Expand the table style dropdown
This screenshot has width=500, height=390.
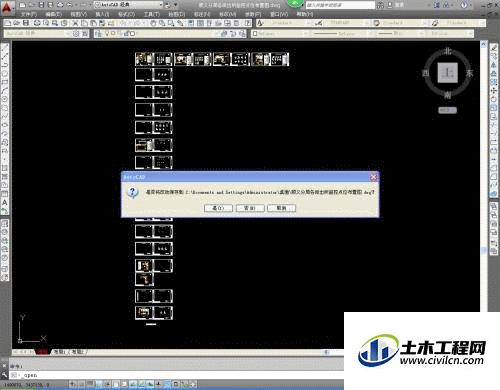coord(424,23)
